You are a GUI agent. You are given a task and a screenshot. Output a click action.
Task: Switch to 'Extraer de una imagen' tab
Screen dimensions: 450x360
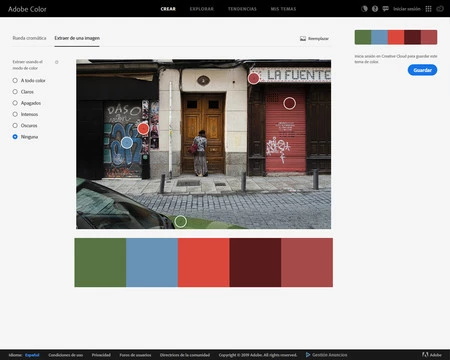pos(77,38)
